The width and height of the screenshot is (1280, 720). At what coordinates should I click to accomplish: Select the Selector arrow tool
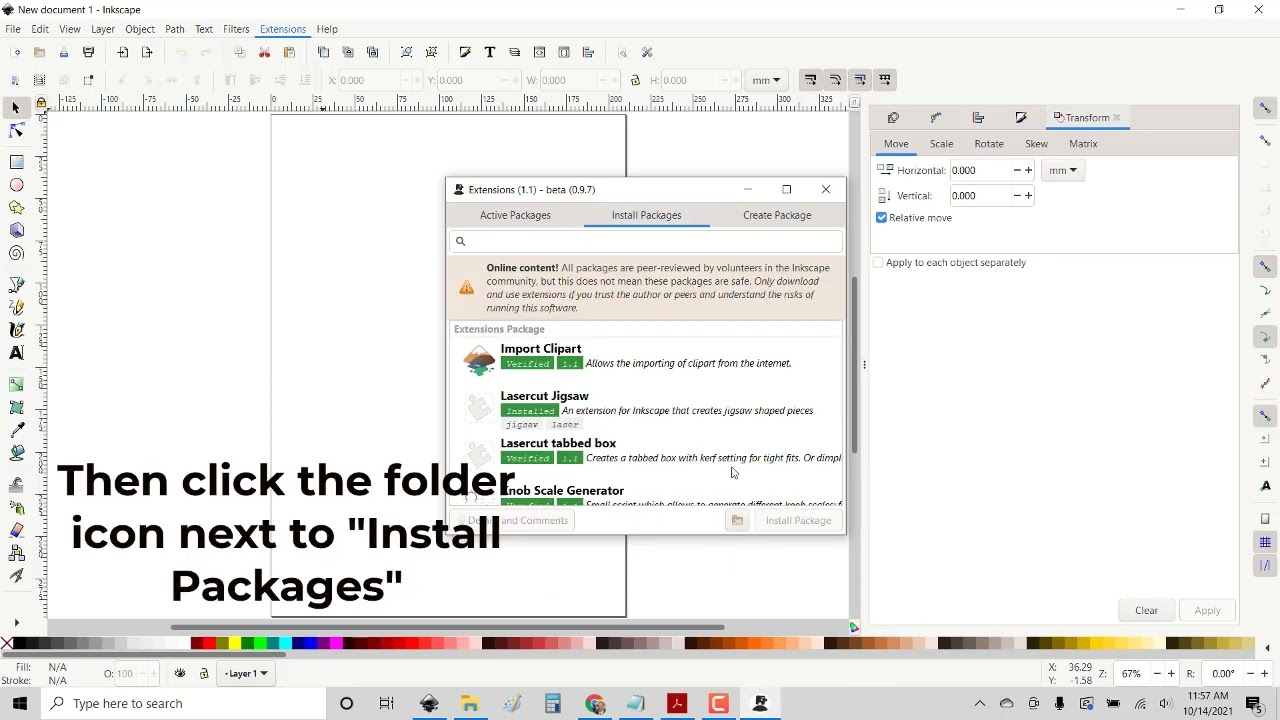pyautogui.click(x=16, y=107)
